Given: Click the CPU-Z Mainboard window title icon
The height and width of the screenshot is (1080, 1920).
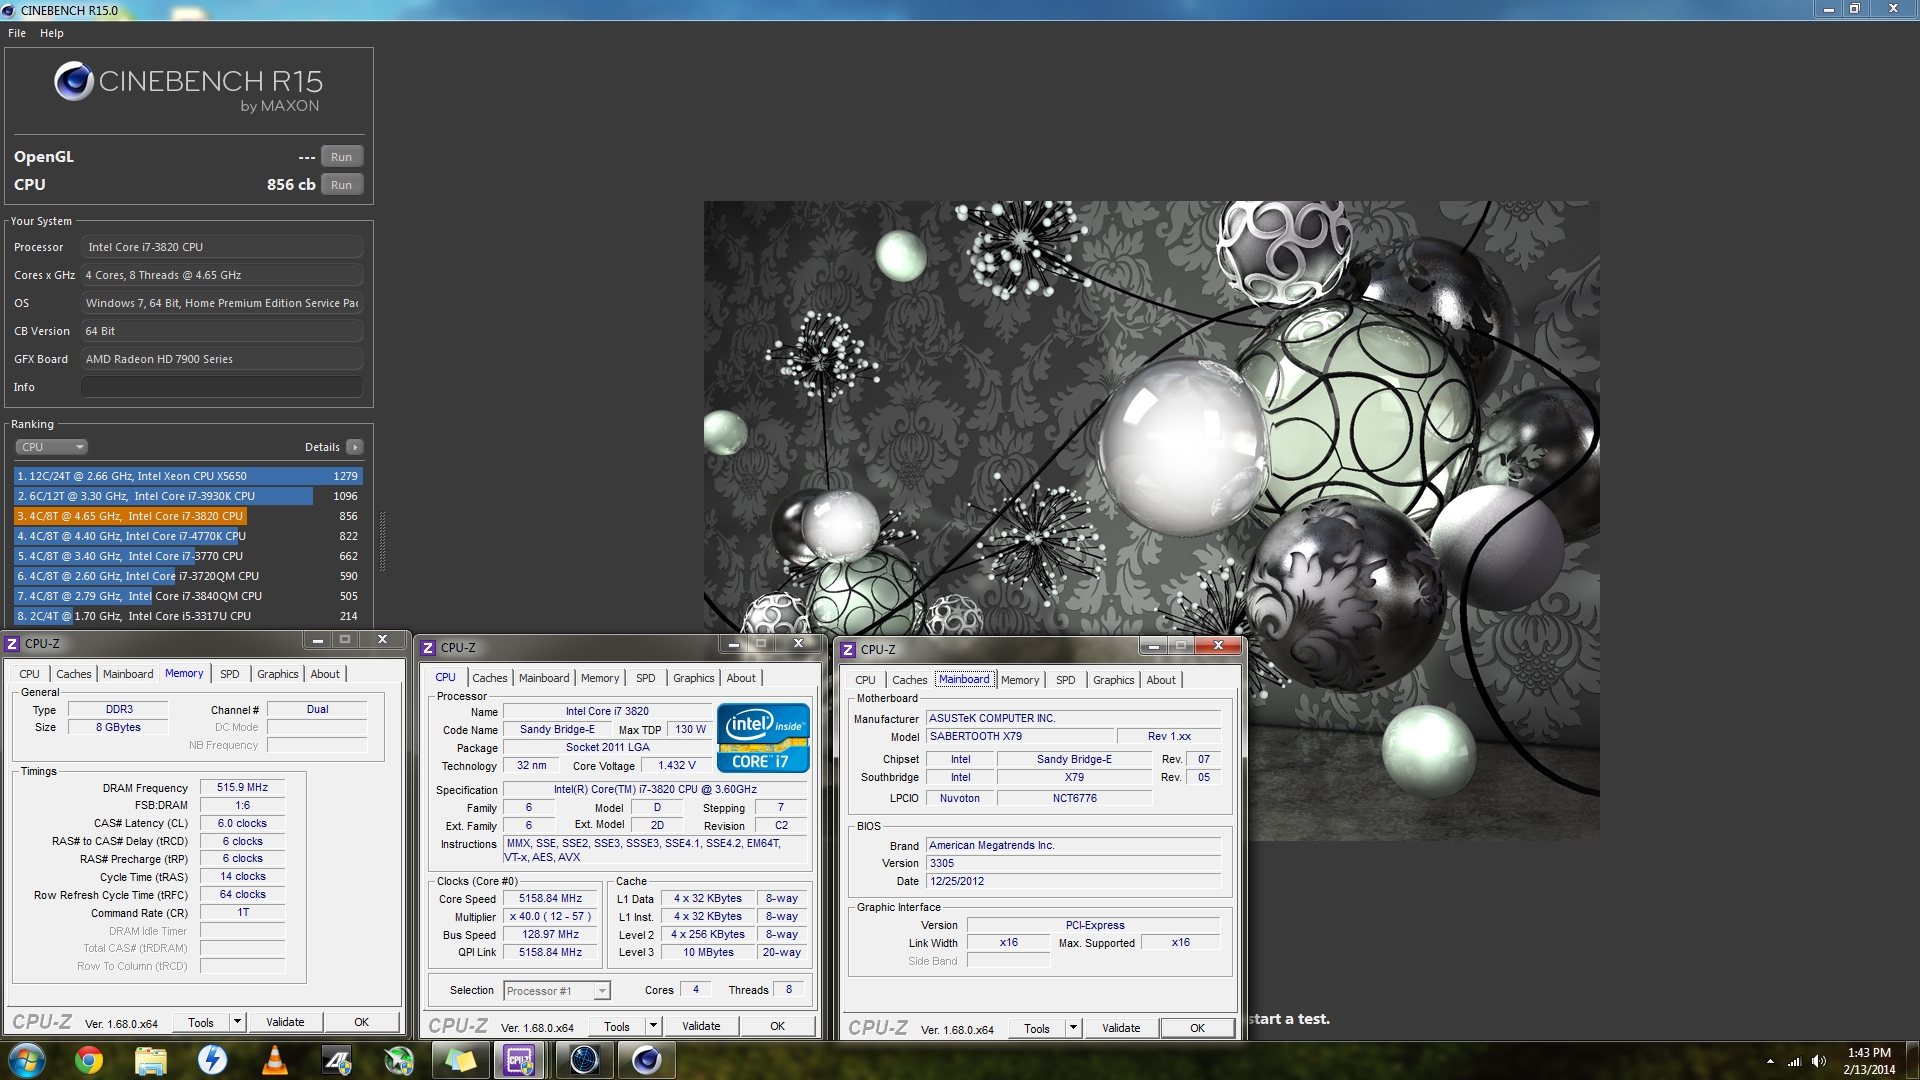Looking at the screenshot, I should [x=848, y=650].
